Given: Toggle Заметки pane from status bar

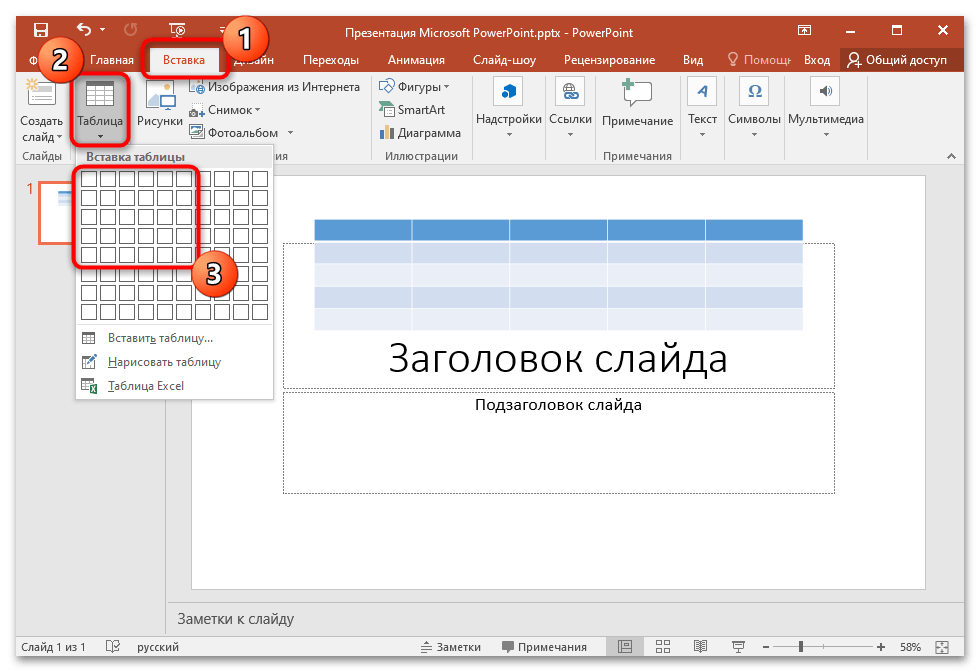Looking at the screenshot, I should coord(451,647).
